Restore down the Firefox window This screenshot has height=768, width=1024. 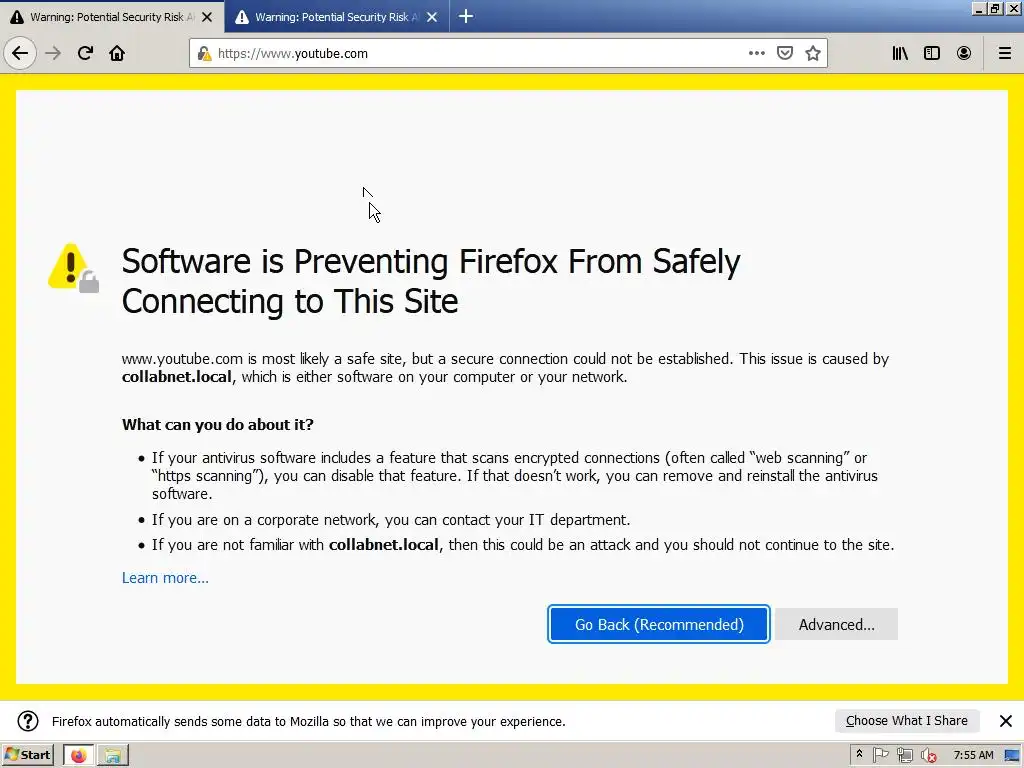point(995,8)
